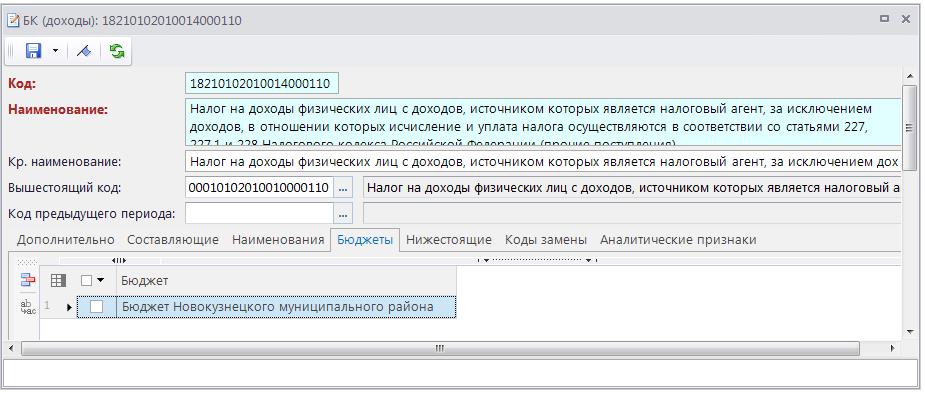Click the Наименование multiline text field
This screenshot has width=925, height=393.
[543, 122]
